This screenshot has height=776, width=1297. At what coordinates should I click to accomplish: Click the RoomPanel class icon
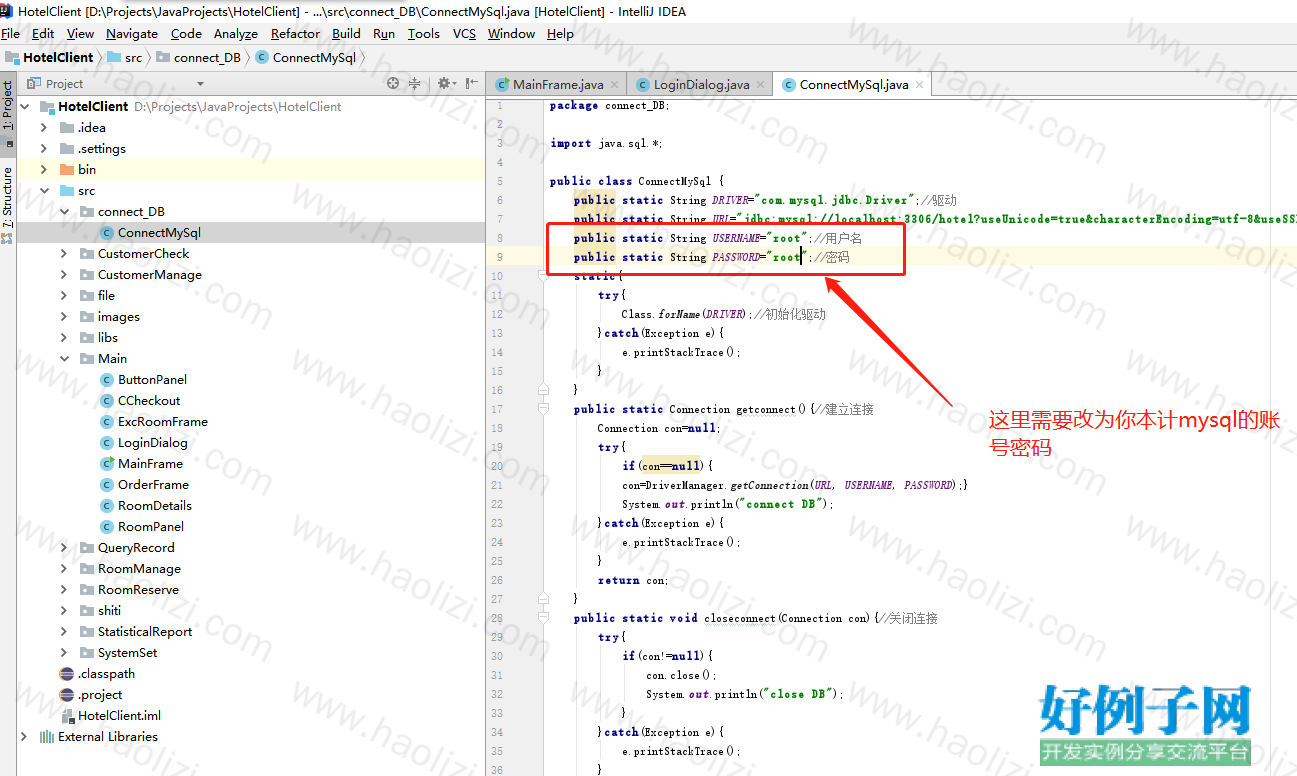pos(108,527)
